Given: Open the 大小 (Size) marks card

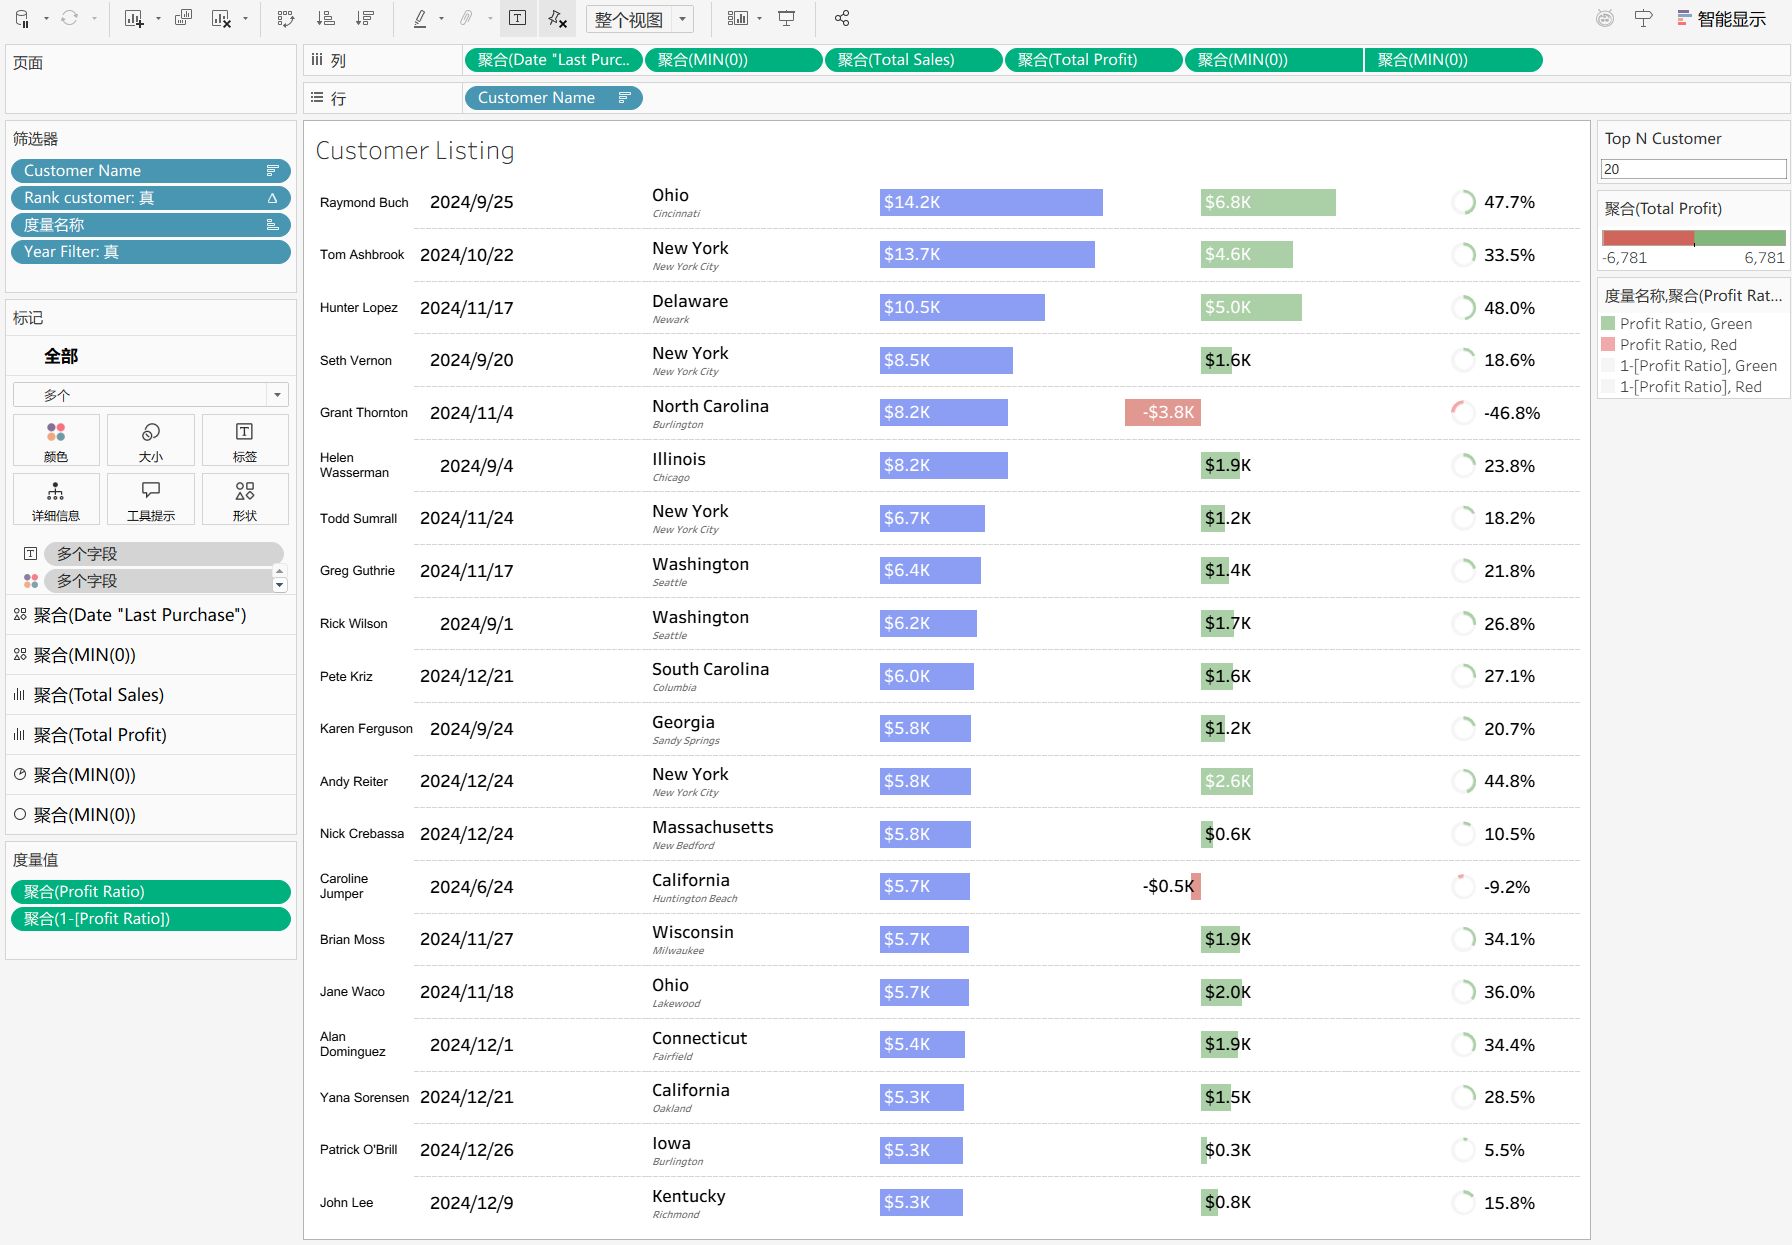Looking at the screenshot, I should (150, 439).
